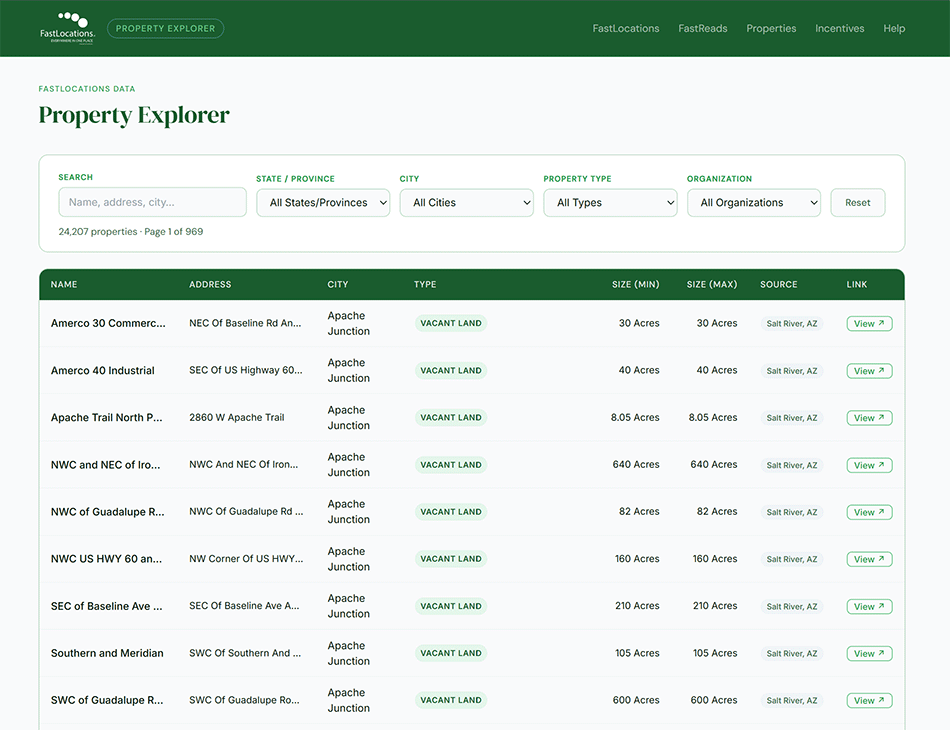The image size is (950, 730).
Task: Select the name NWC US HWY 60 an...
Action: click(x=106, y=559)
